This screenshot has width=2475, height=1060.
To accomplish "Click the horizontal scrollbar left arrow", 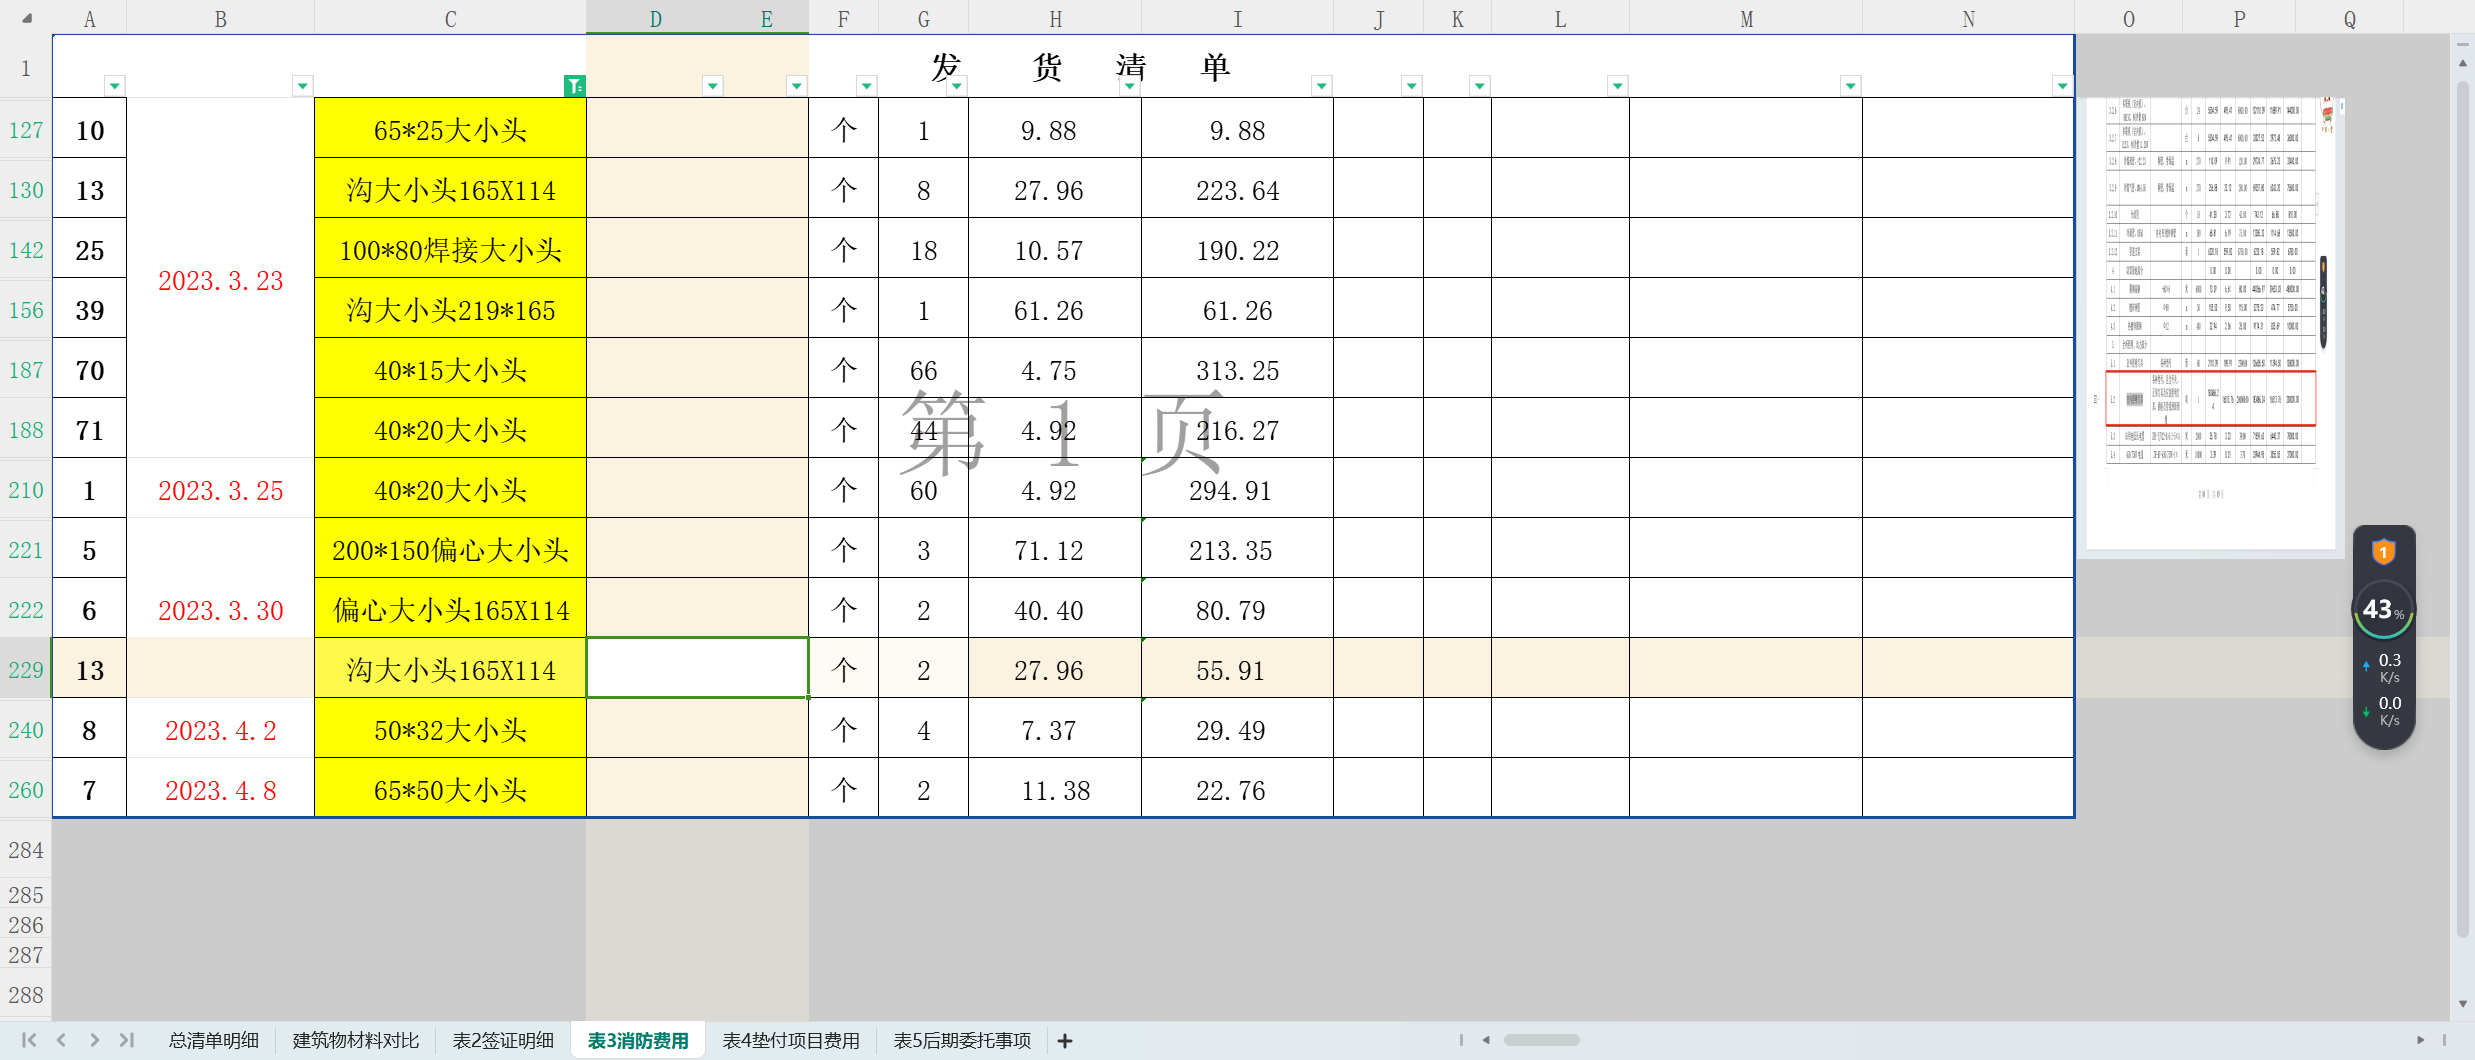I will tap(1486, 1040).
